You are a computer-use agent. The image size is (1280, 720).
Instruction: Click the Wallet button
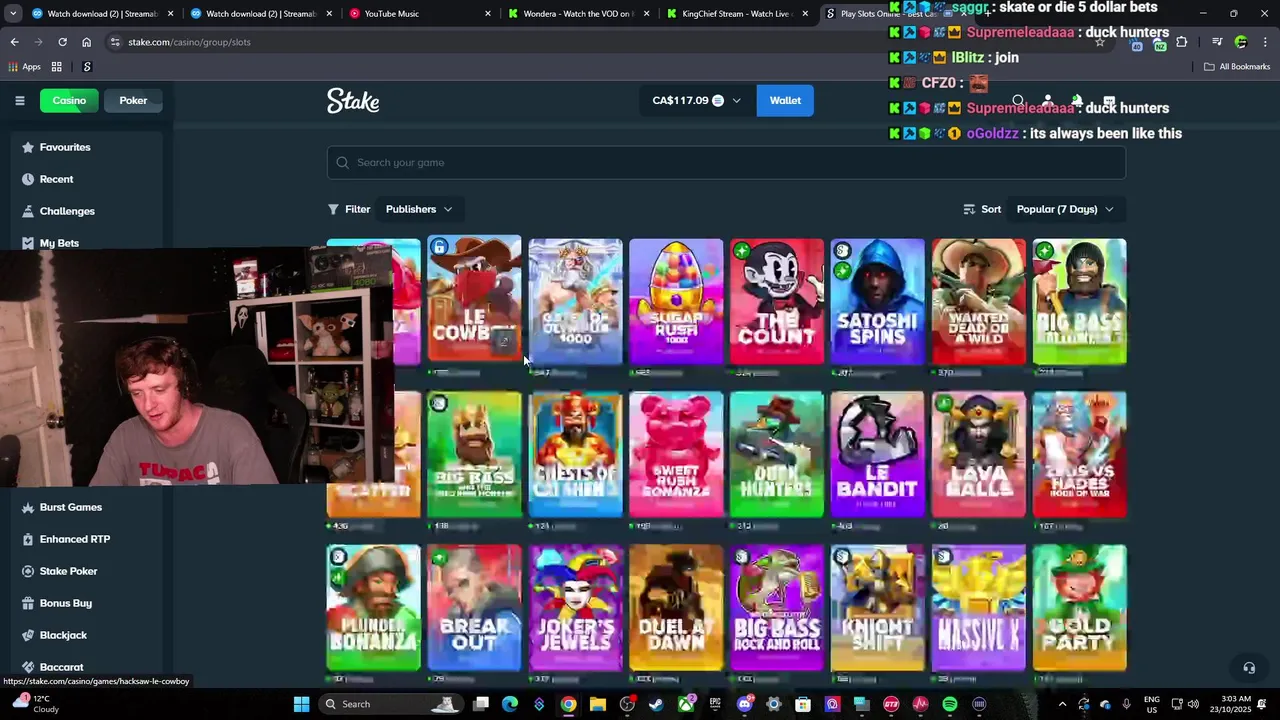point(785,100)
